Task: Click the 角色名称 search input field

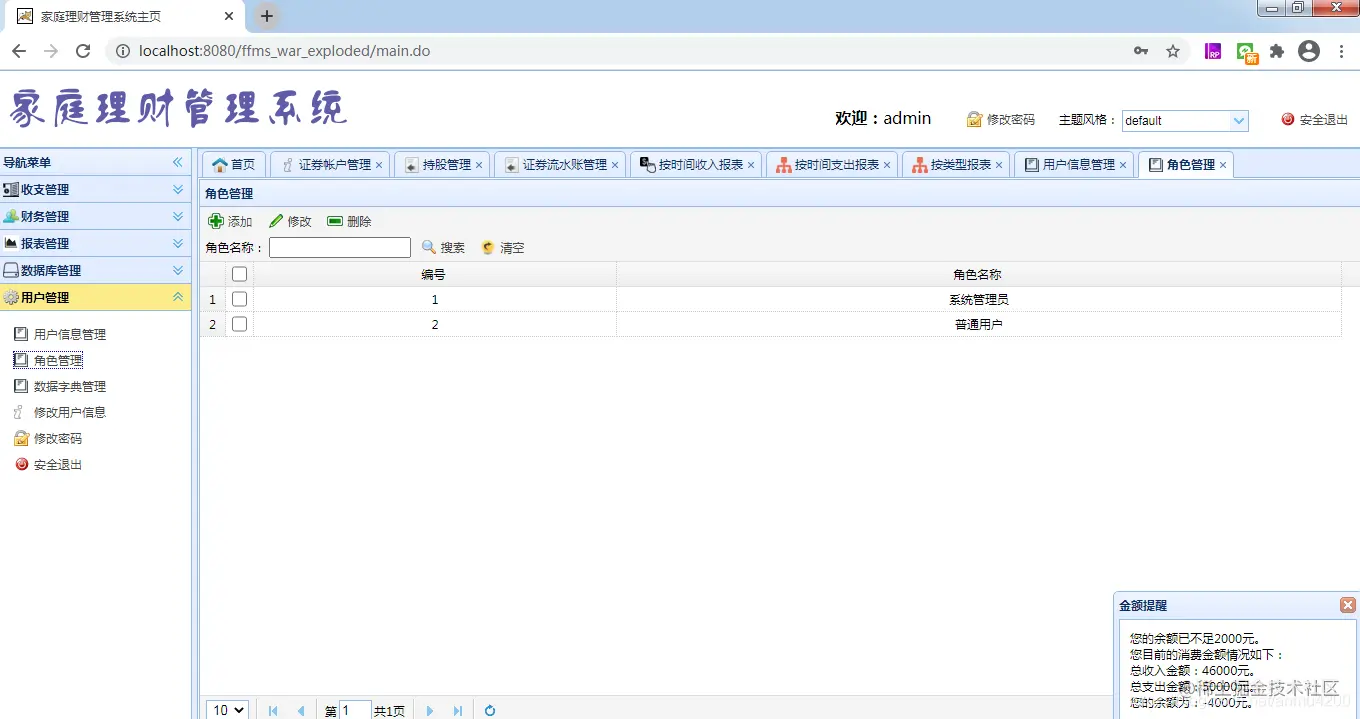Action: click(339, 247)
